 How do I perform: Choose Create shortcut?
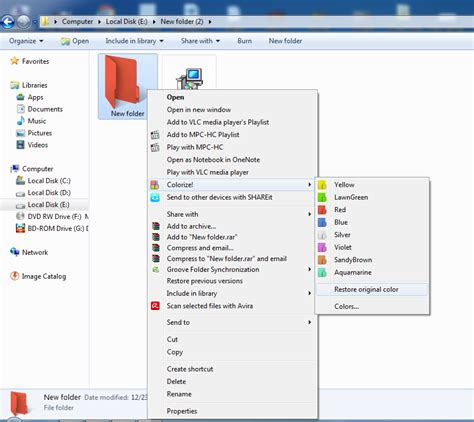tap(190, 369)
